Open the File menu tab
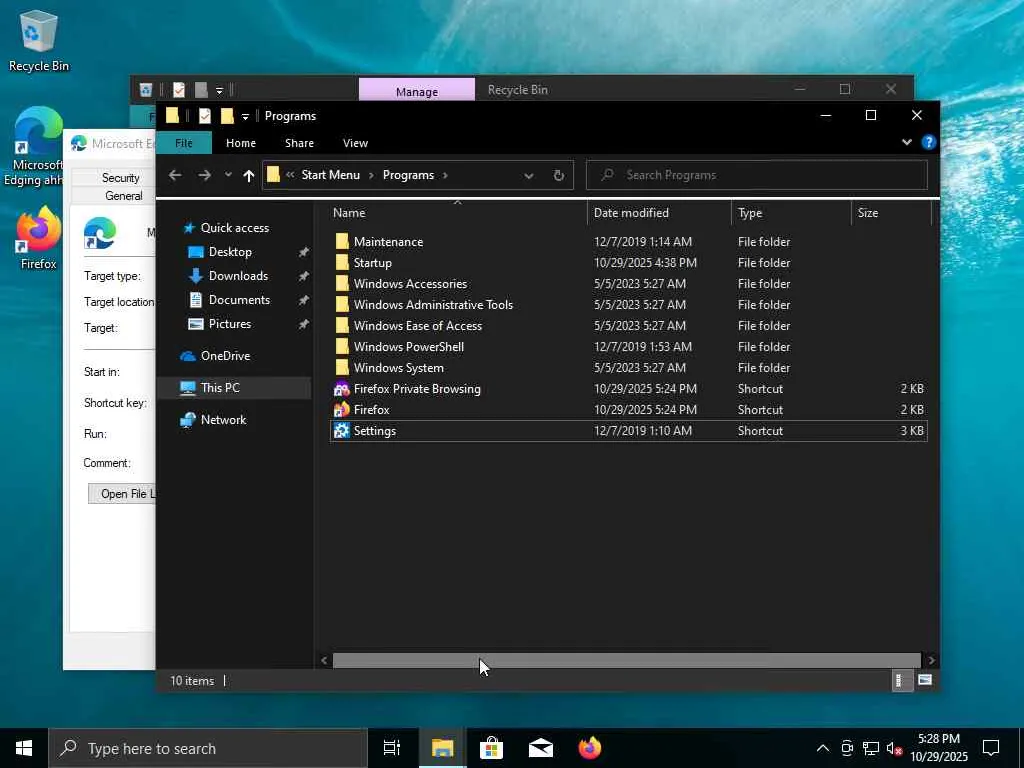Image resolution: width=1024 pixels, height=768 pixels. point(184,143)
